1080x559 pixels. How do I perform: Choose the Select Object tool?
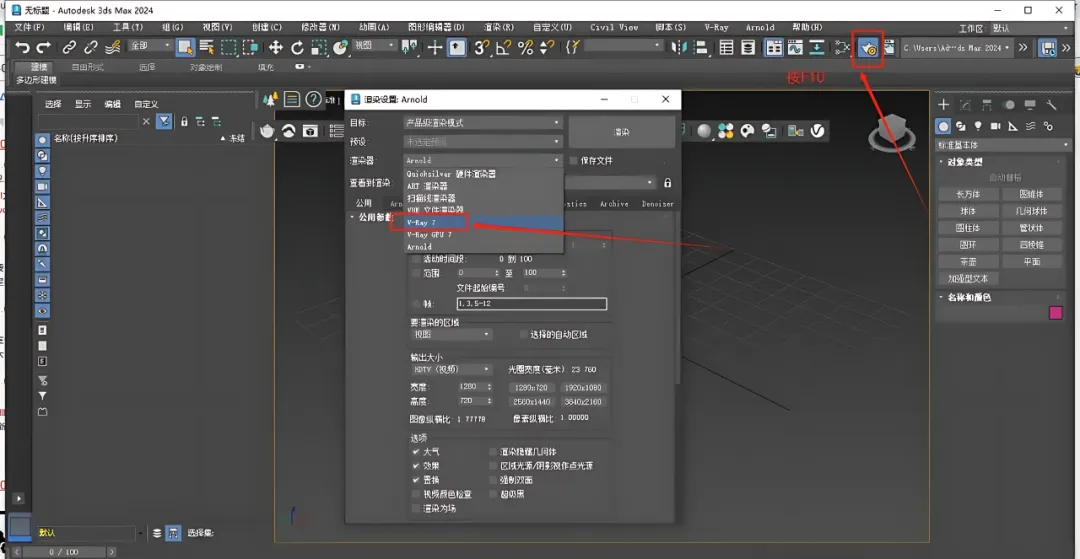(x=185, y=48)
